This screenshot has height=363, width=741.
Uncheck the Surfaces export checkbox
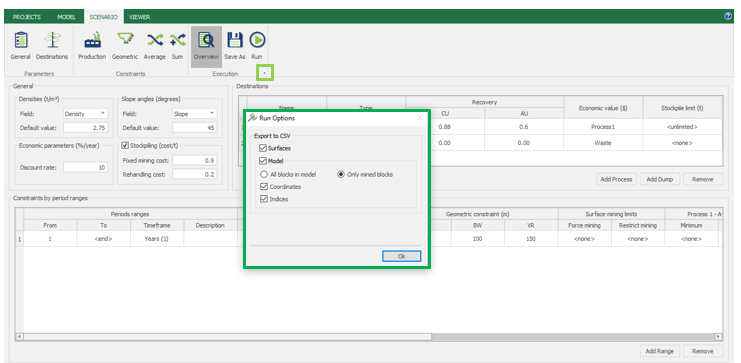click(263, 148)
